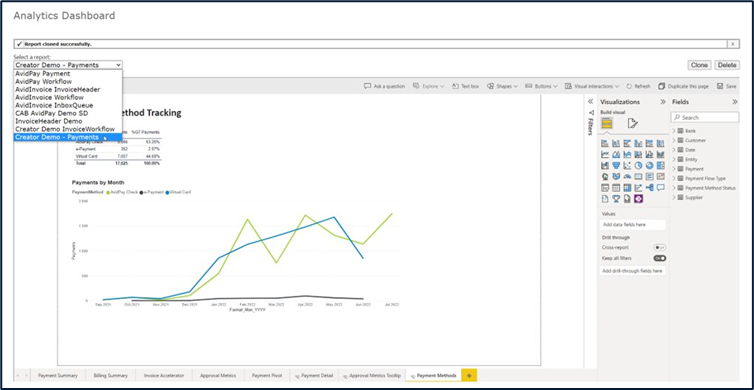This screenshot has height=390, width=754.
Task: Select the purple Power Apps visual icon
Action: [639, 199]
